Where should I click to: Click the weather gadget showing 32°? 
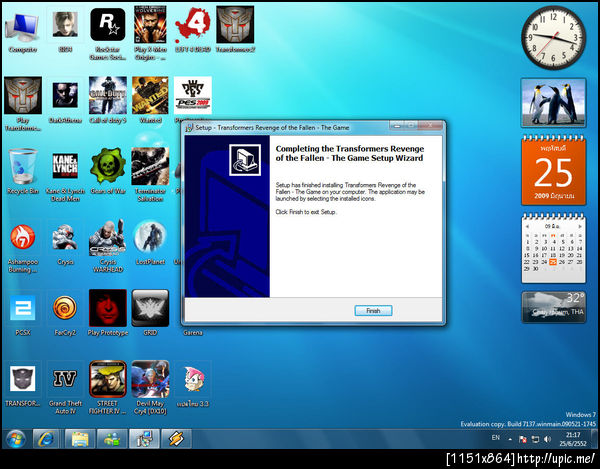coord(553,307)
